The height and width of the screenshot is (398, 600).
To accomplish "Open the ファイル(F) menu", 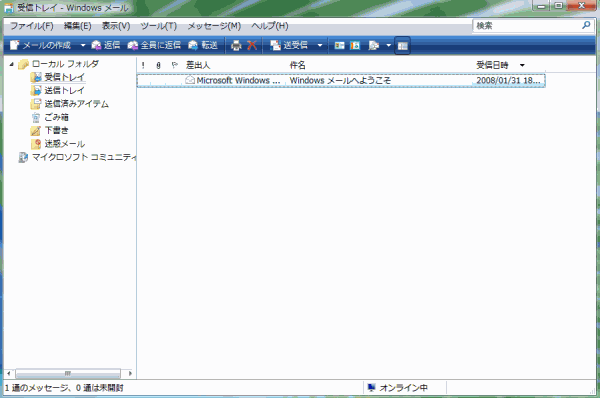I will click(x=31, y=26).
